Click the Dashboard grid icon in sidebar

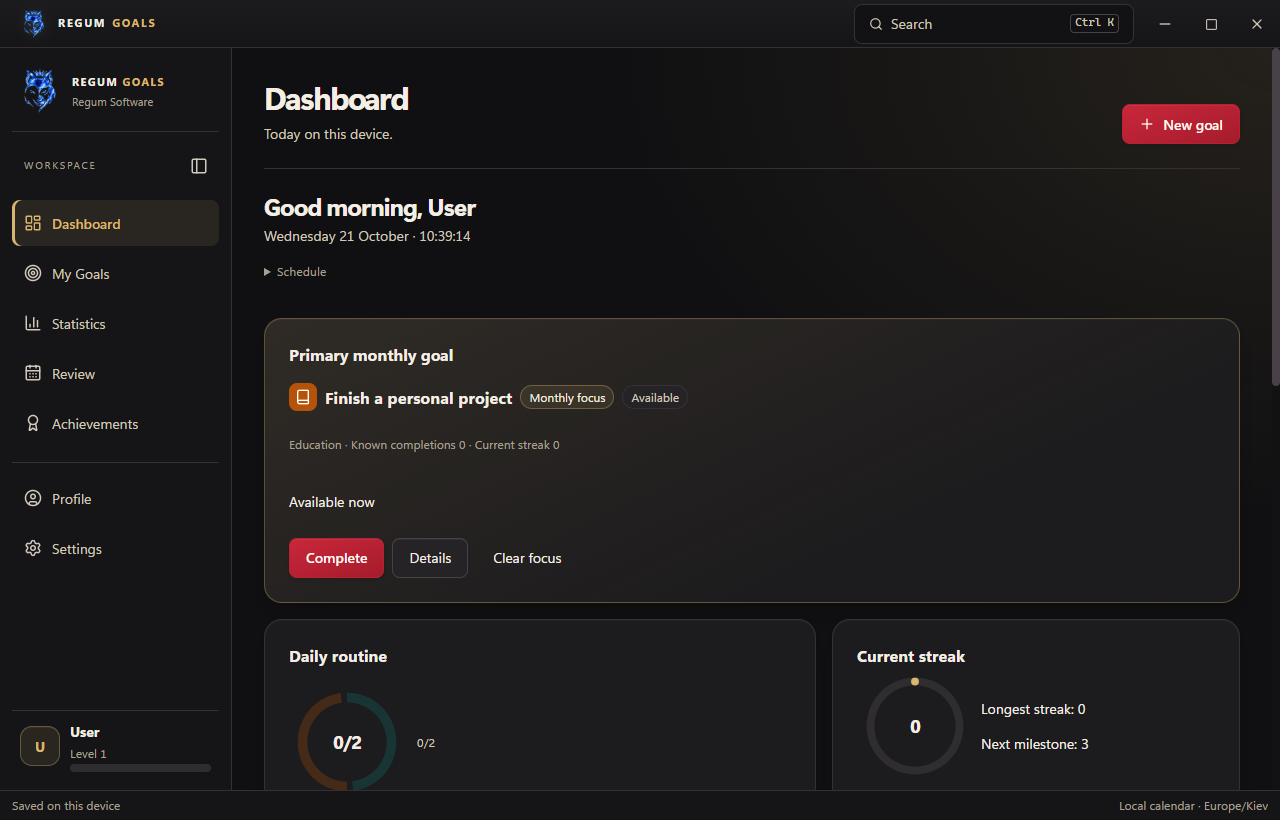33,223
